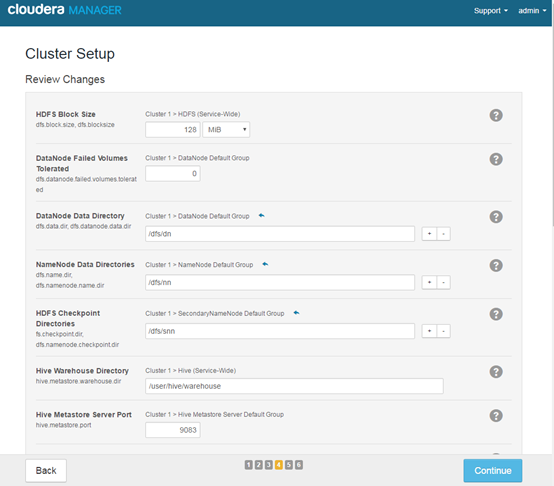Click 'Cluster 1 > HDFS (Service-Wide)' text
Screen dimensions: 554x486
(193, 114)
